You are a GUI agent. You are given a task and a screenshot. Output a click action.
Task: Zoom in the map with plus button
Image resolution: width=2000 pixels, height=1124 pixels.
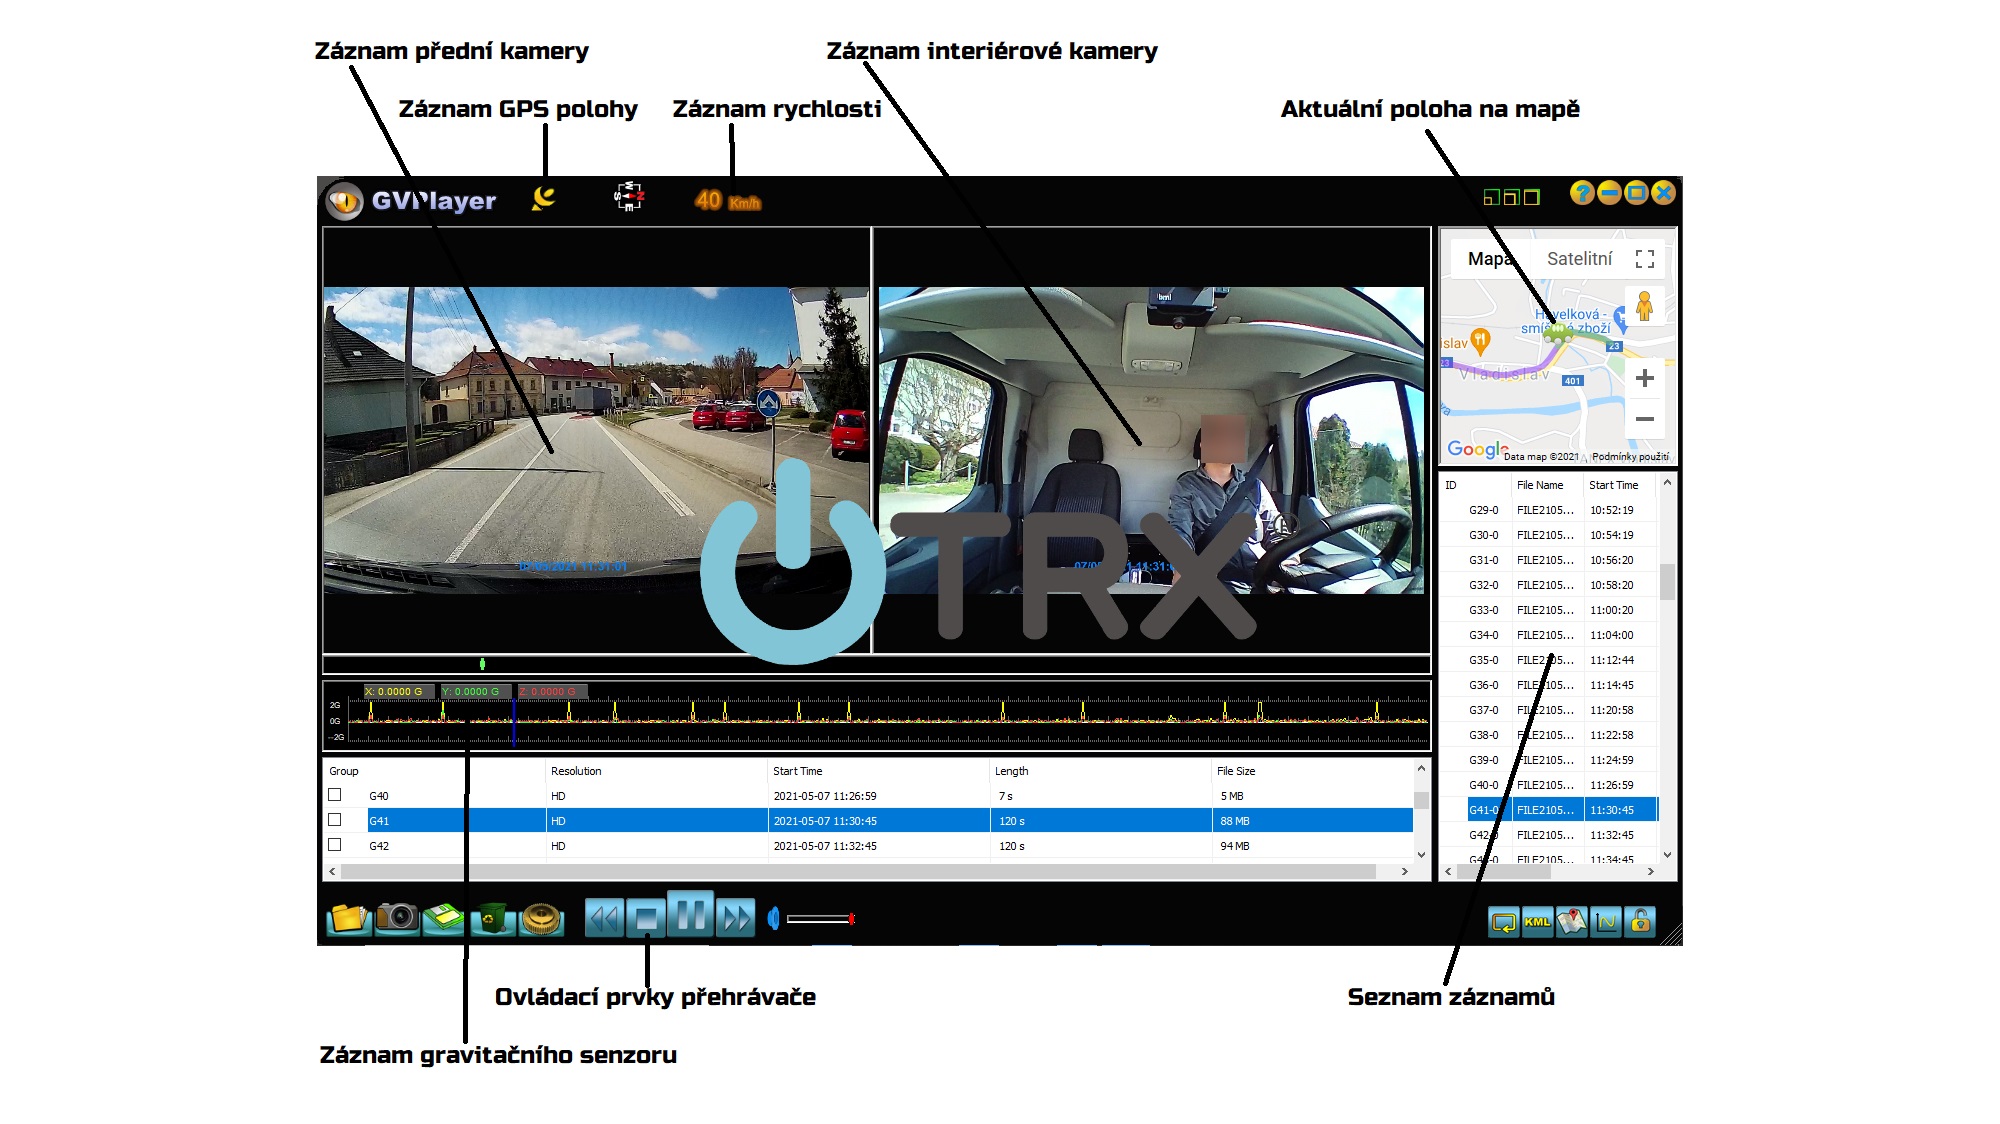[x=1645, y=378]
